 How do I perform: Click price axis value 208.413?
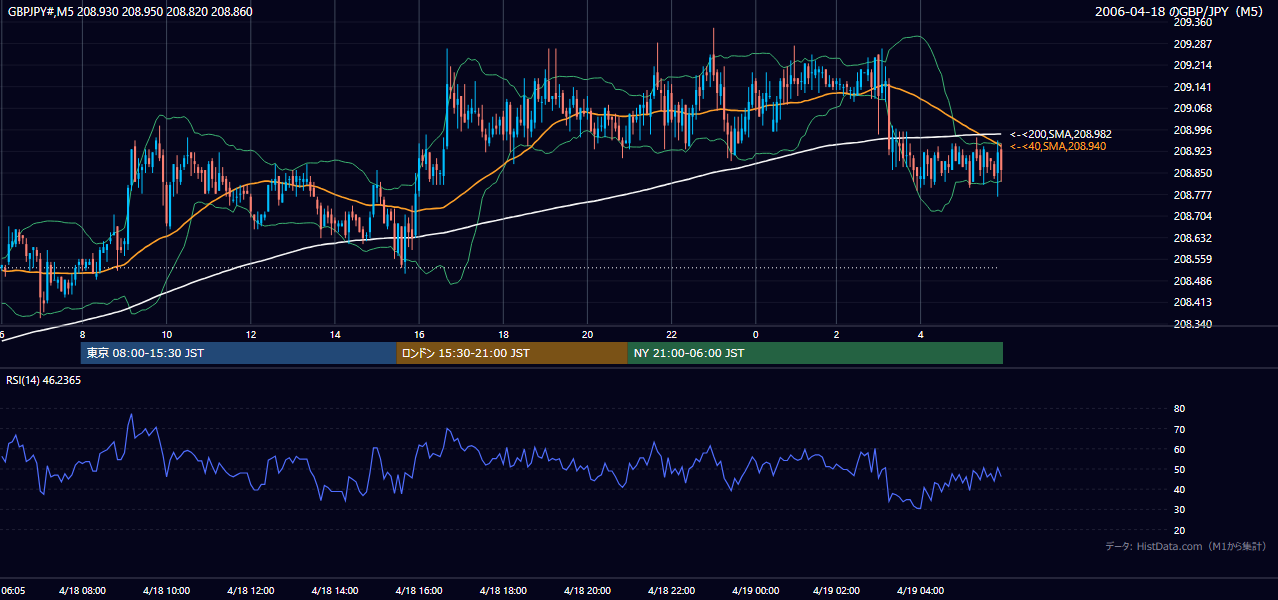point(1191,302)
